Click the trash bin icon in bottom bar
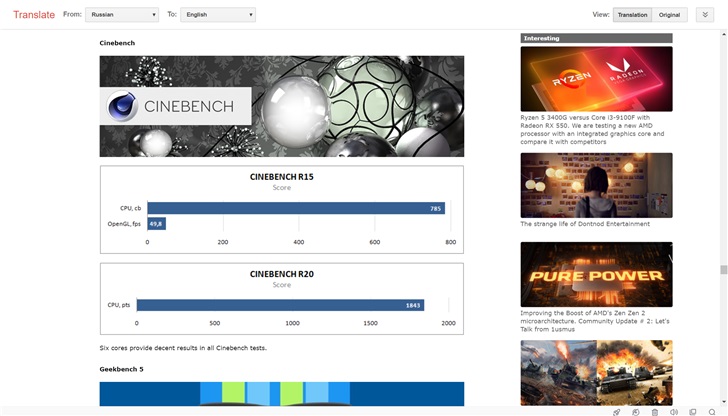 (x=655, y=412)
